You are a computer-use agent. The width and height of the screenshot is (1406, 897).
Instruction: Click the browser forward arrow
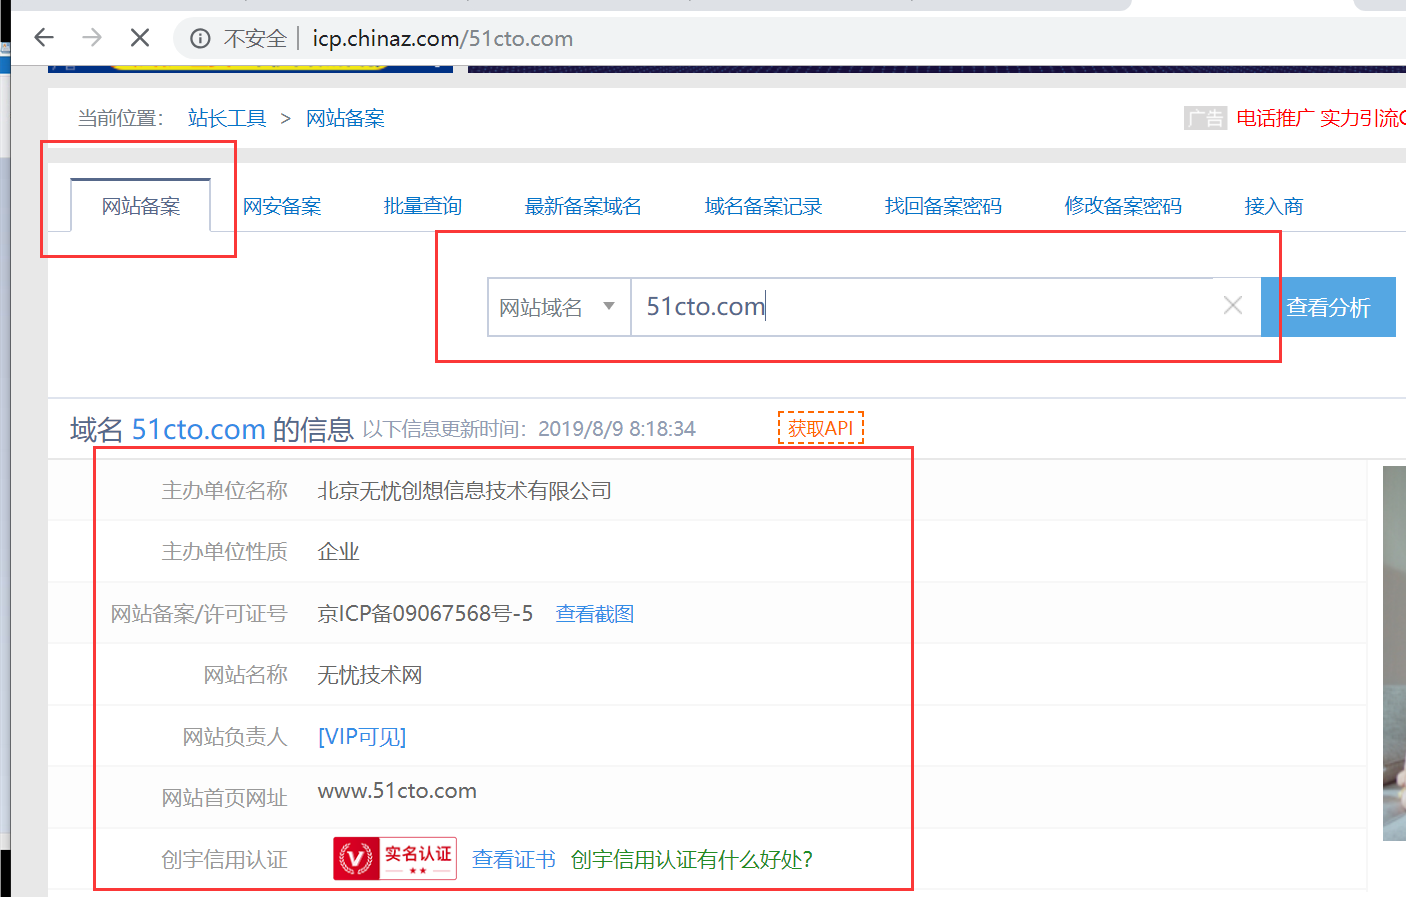92,38
